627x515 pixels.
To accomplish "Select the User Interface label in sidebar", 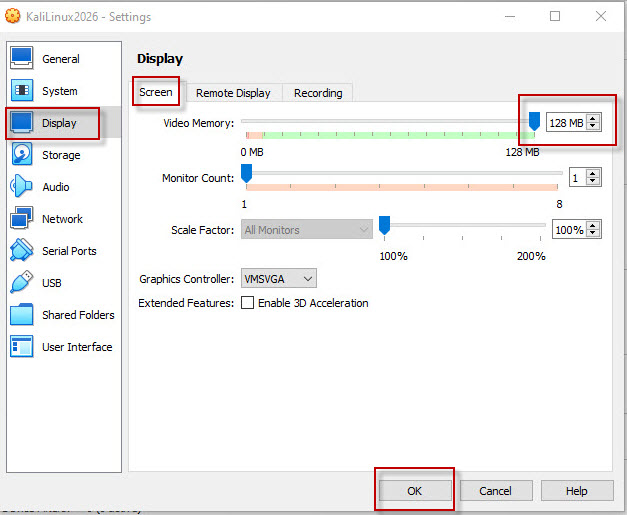I will (x=77, y=347).
